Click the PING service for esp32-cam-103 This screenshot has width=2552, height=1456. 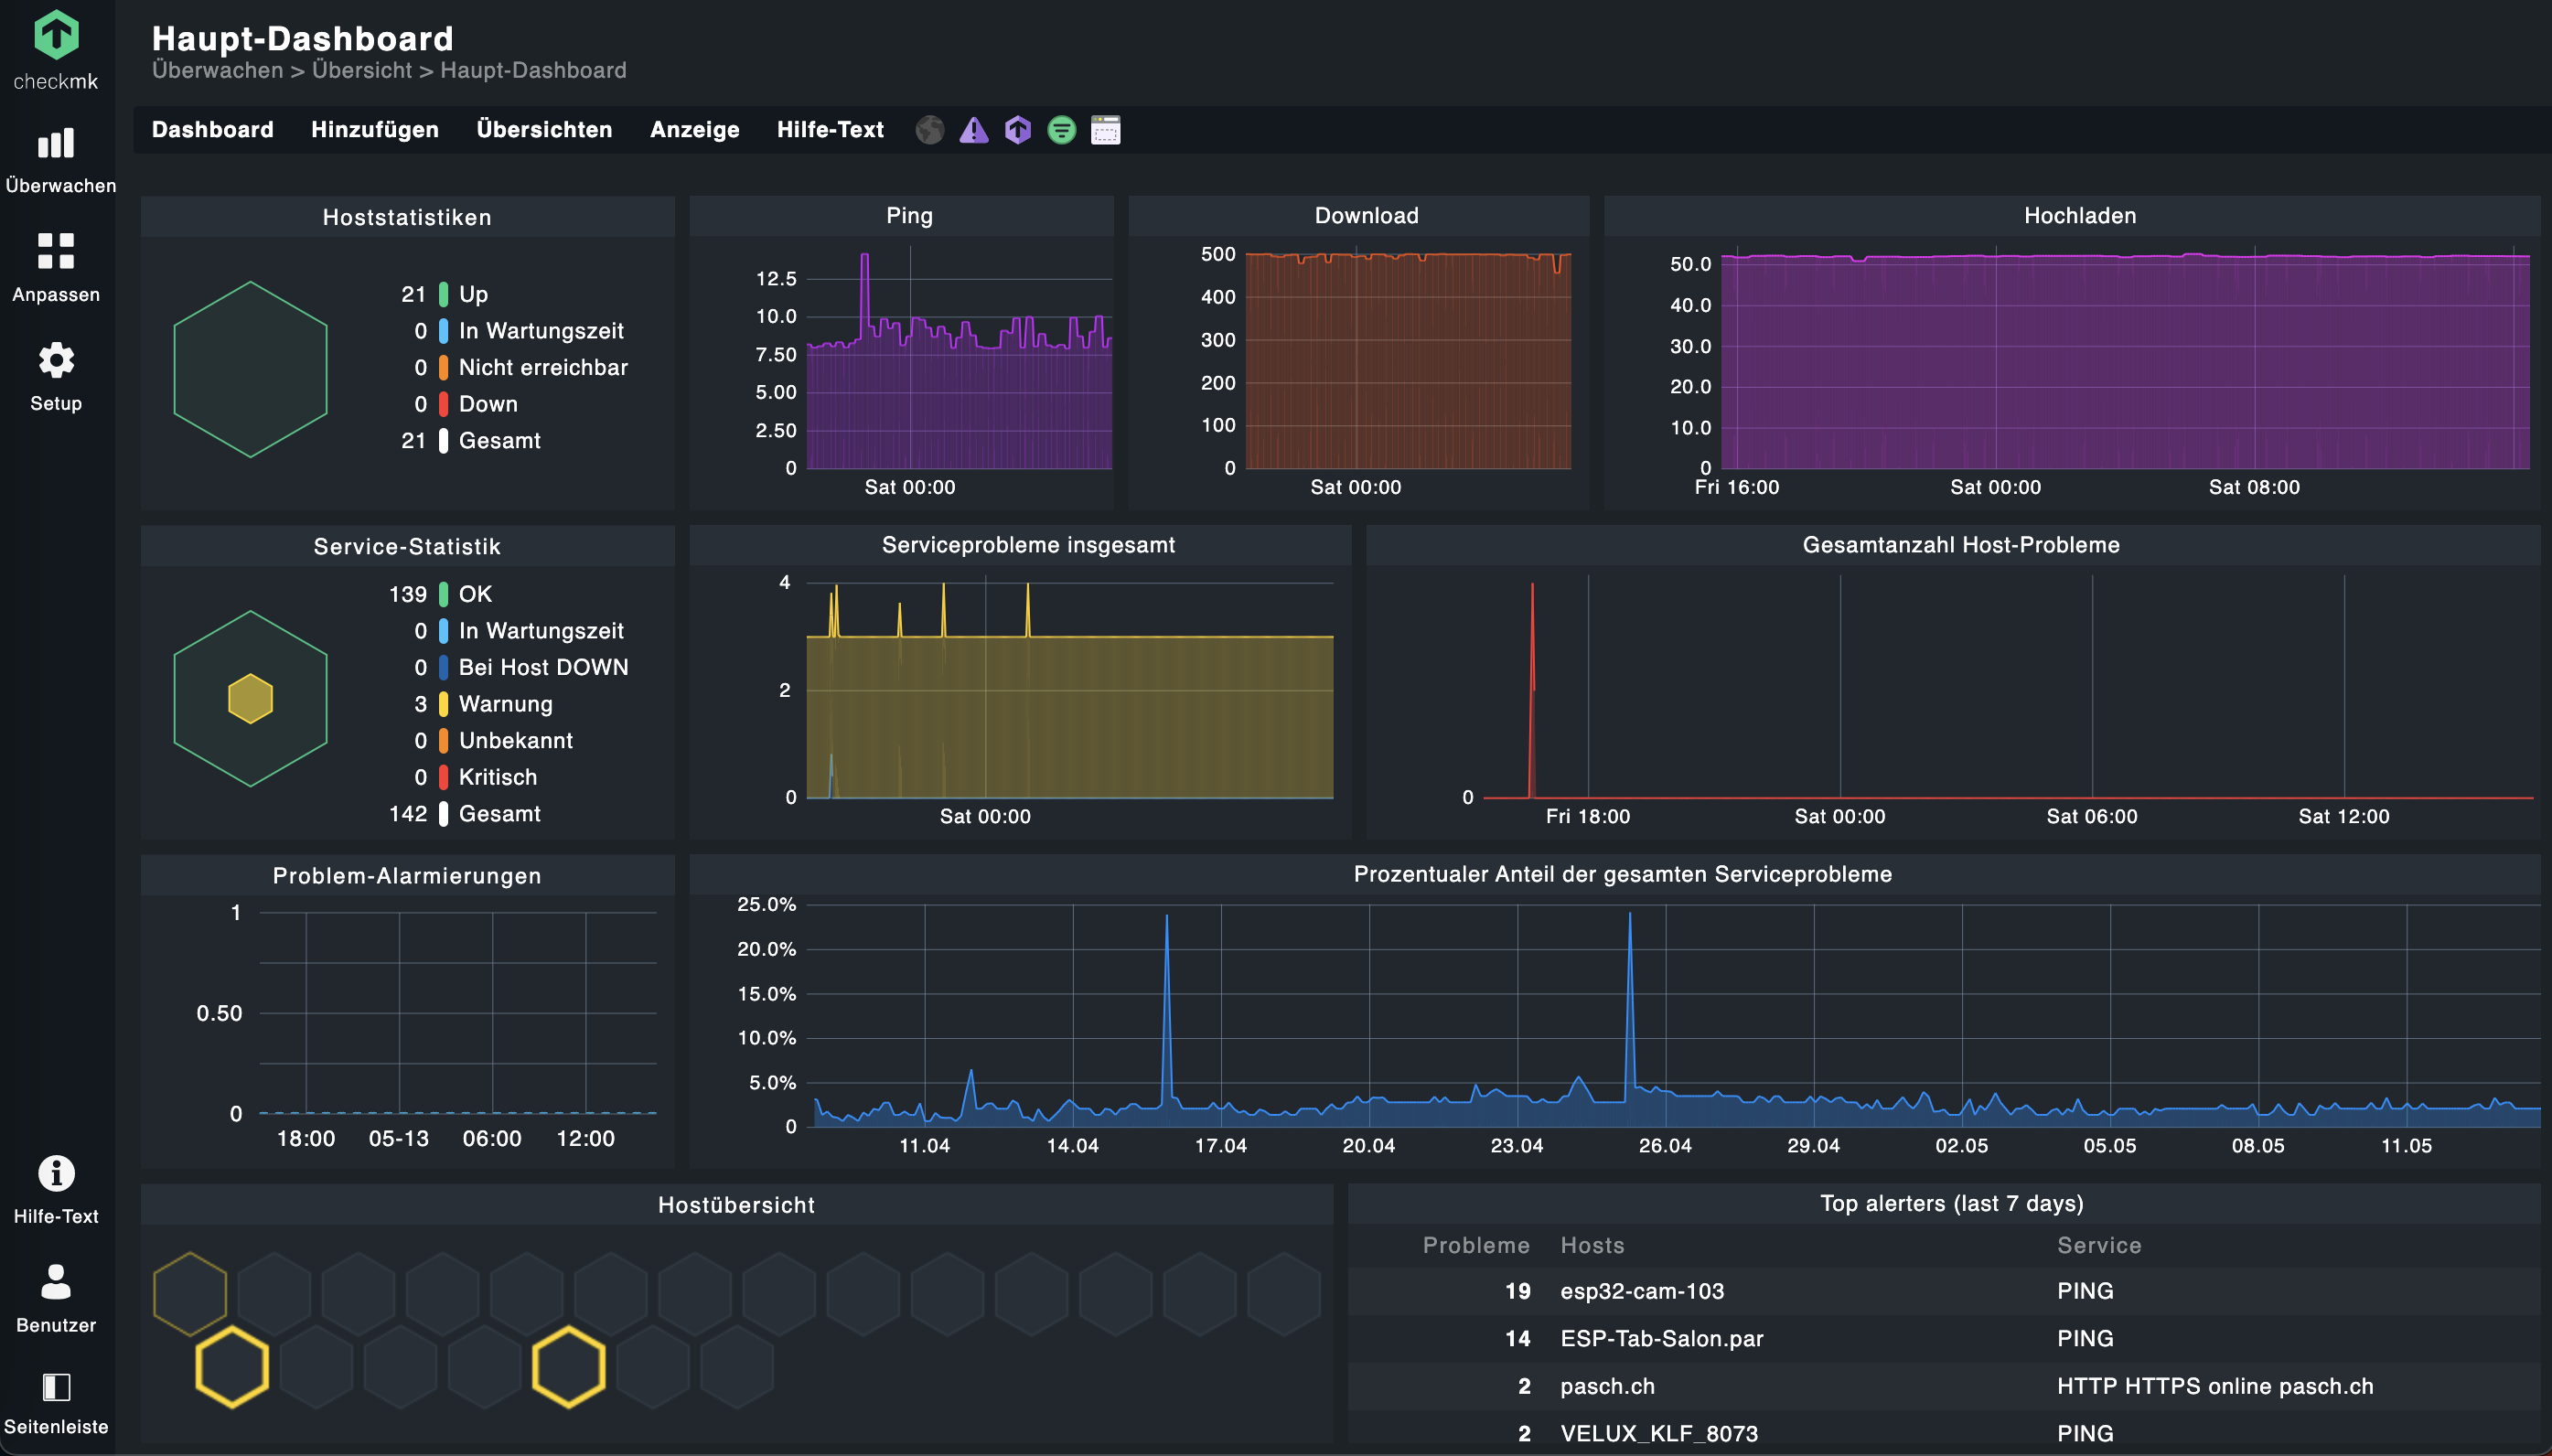2085,1291
